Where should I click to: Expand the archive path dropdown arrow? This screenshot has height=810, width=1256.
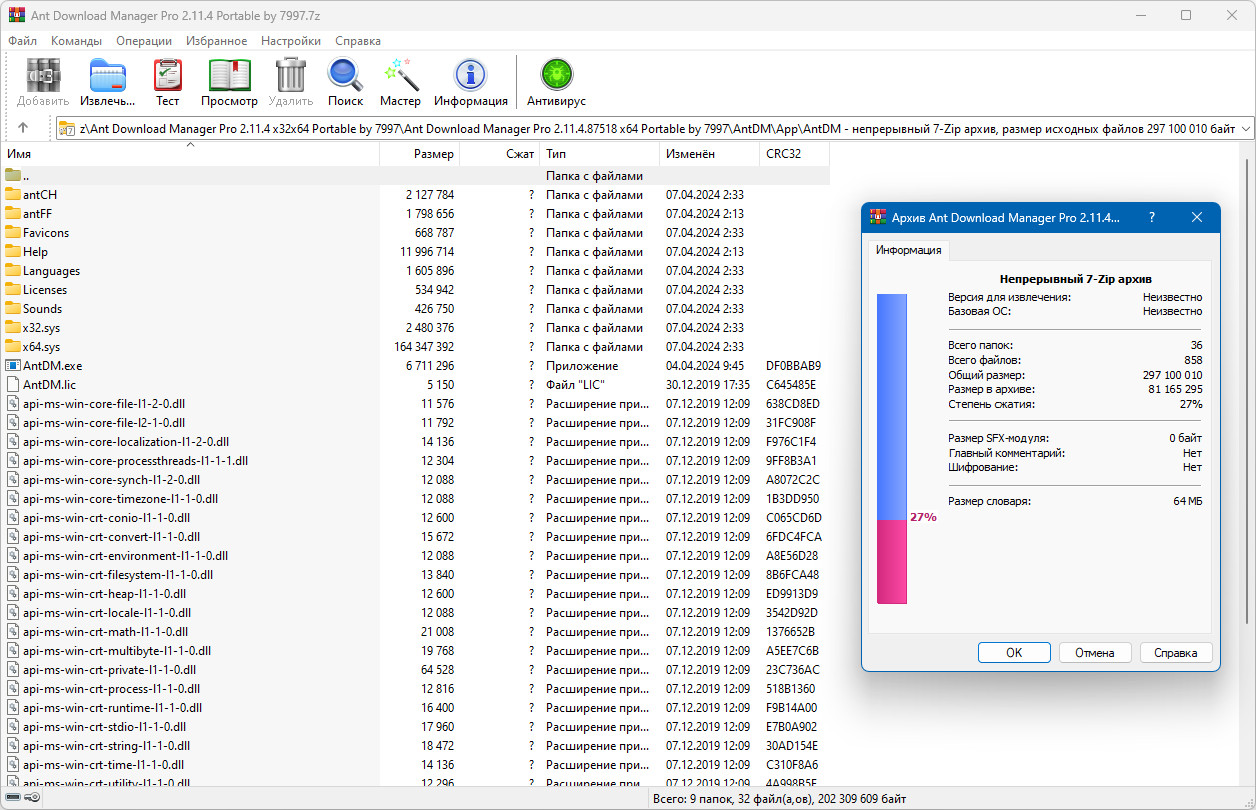coord(1245,129)
